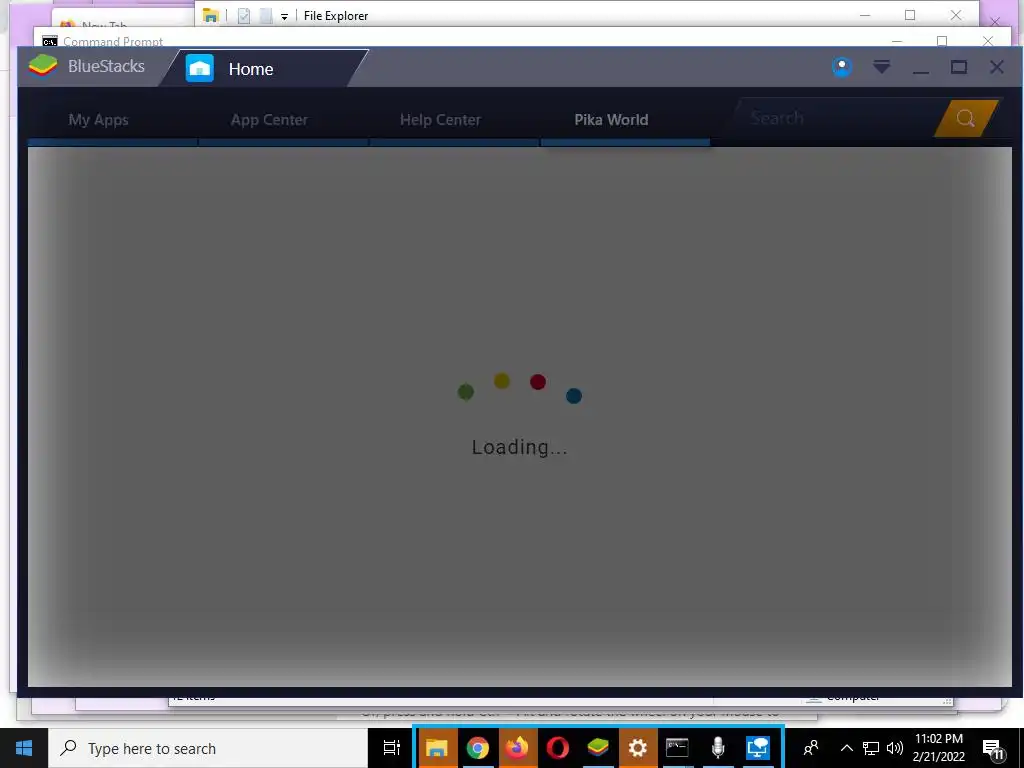Open Firefox from taskbar
The image size is (1024, 768).
(x=517, y=748)
